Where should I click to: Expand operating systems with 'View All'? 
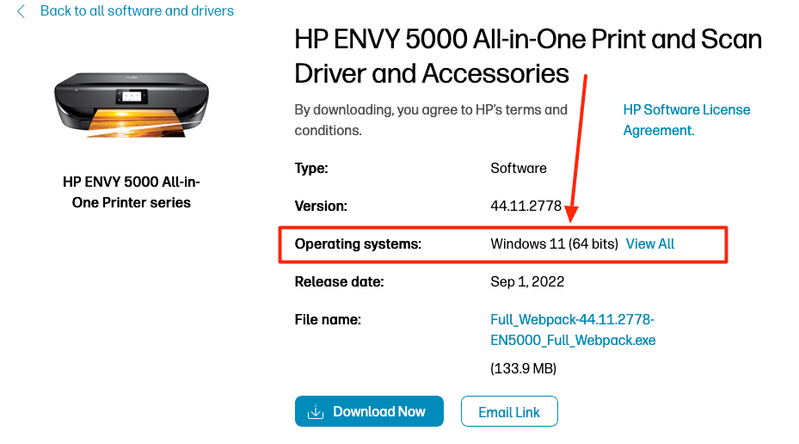tap(650, 244)
